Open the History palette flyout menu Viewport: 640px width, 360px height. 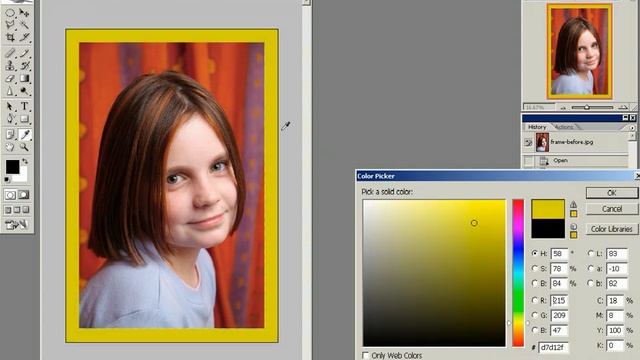coord(632,127)
